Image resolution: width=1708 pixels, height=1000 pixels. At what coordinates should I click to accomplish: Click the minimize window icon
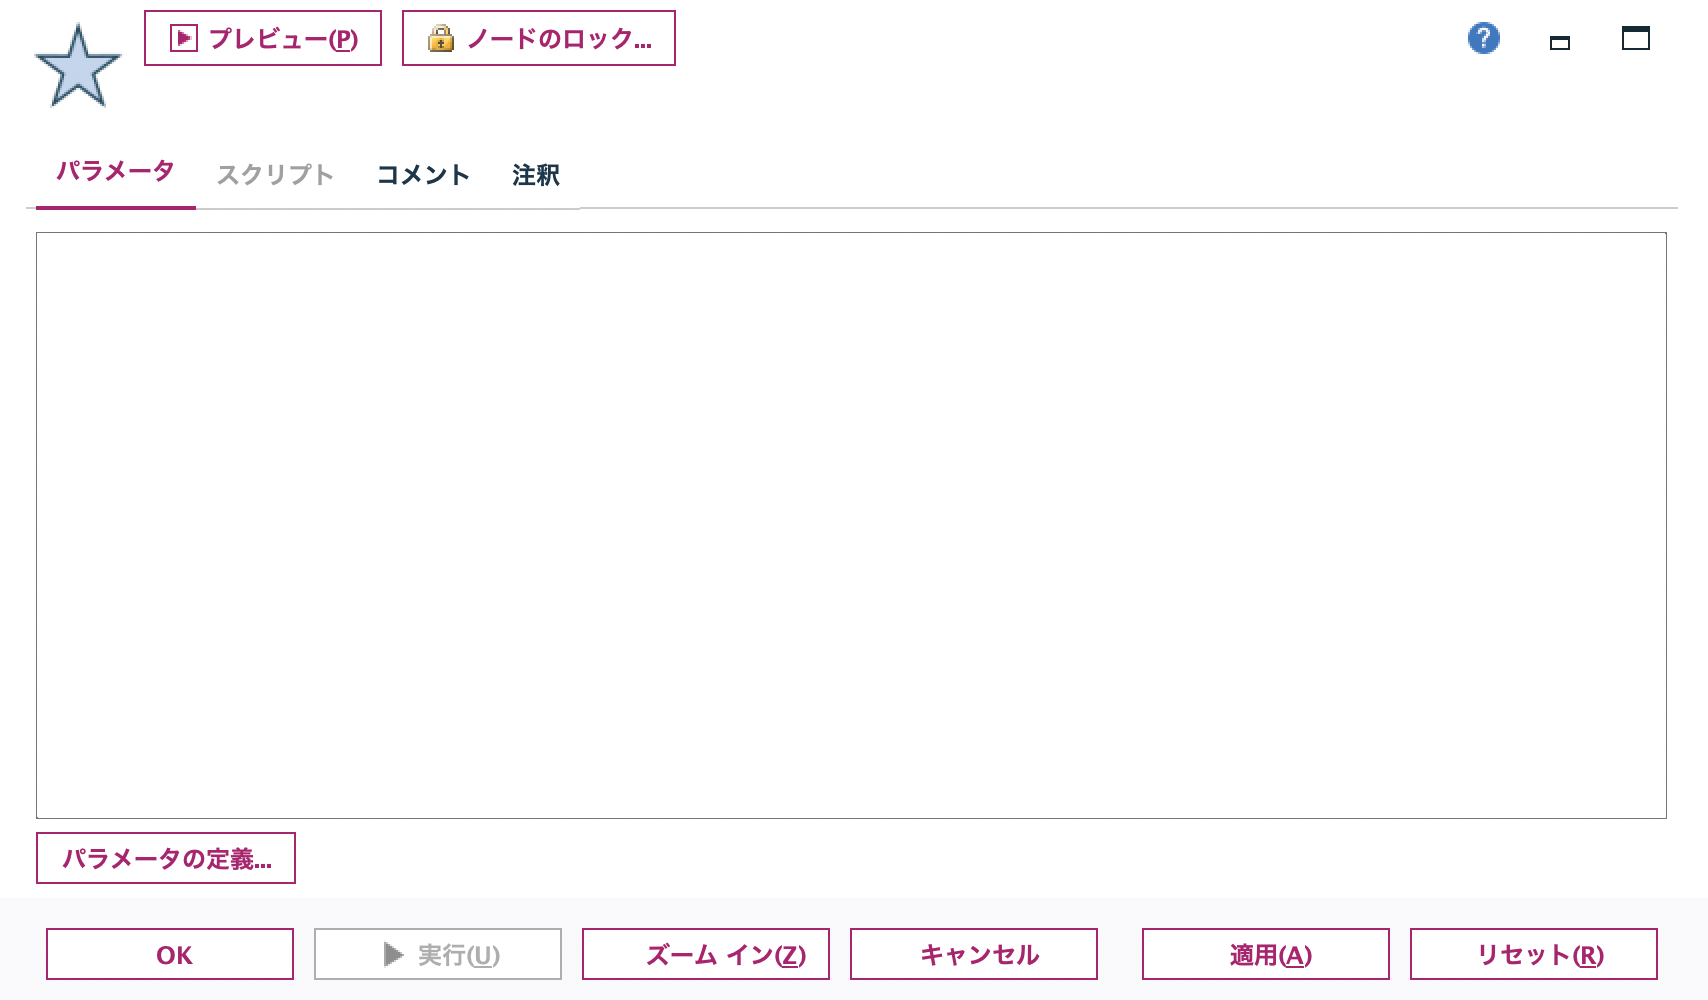coord(1560,42)
